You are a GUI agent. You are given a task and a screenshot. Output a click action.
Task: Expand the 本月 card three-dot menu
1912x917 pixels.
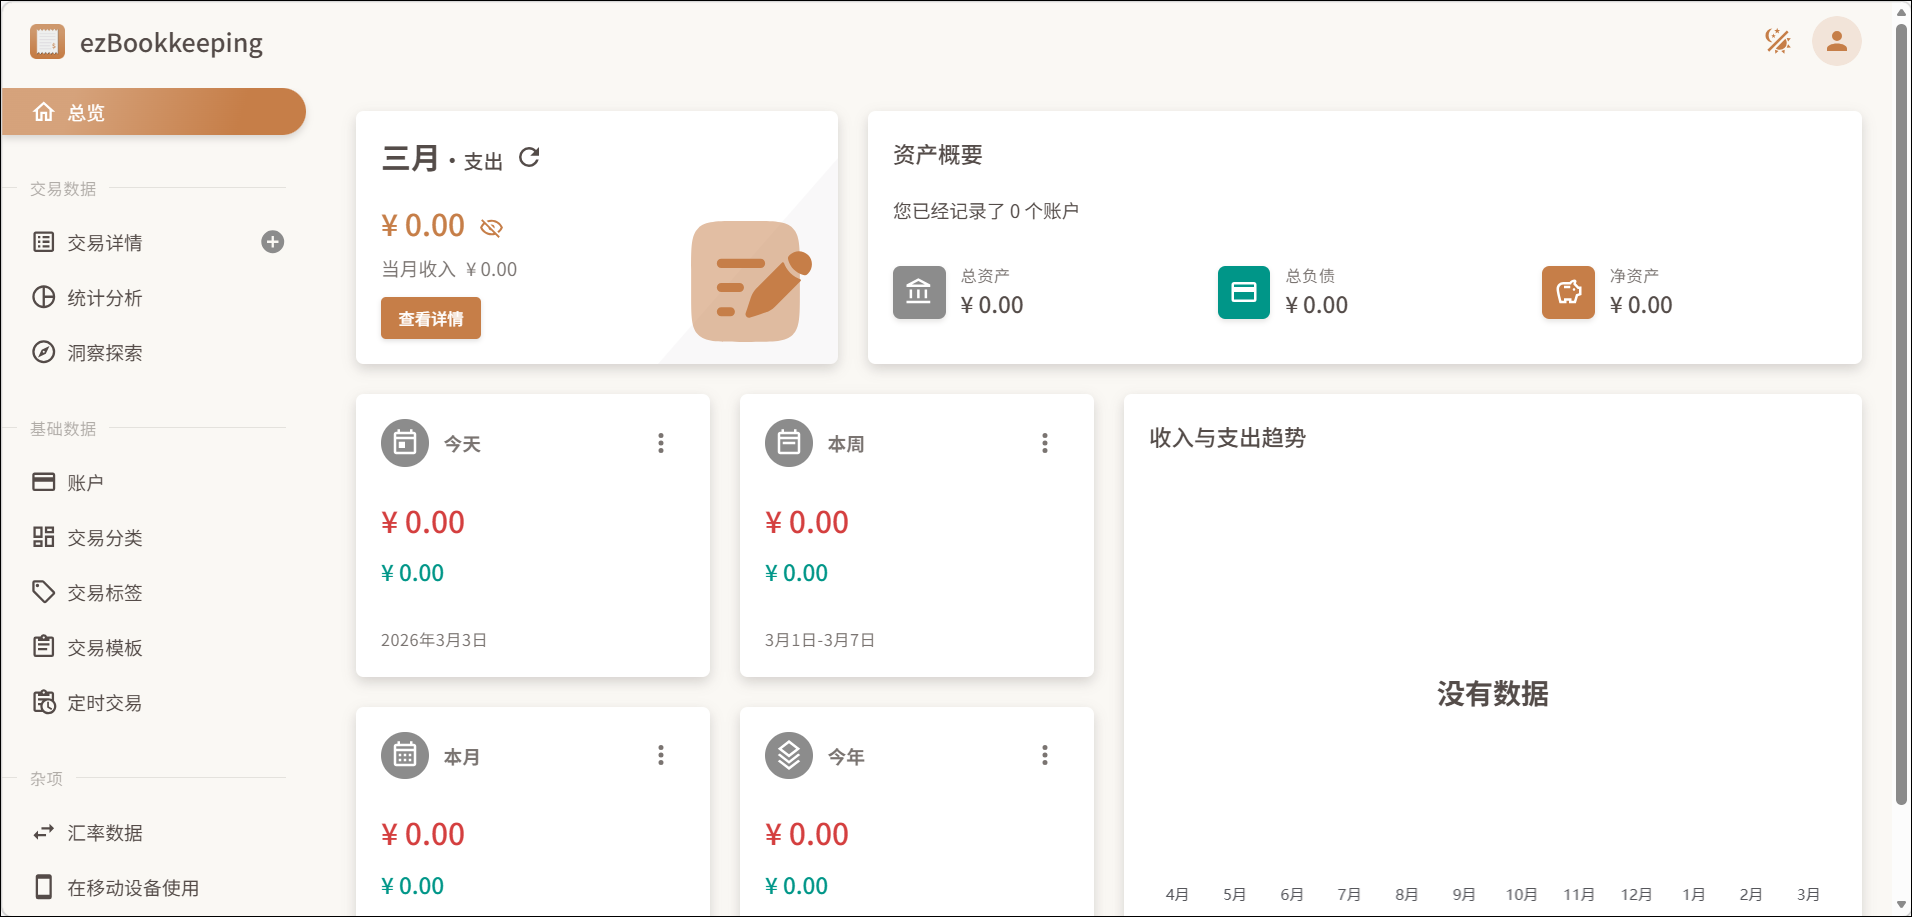coord(661,755)
